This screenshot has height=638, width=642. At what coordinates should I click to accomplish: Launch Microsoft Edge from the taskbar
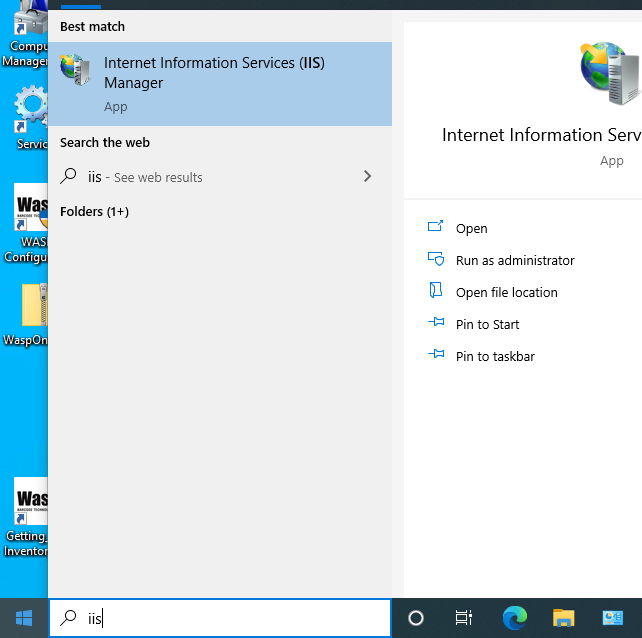[x=514, y=618]
